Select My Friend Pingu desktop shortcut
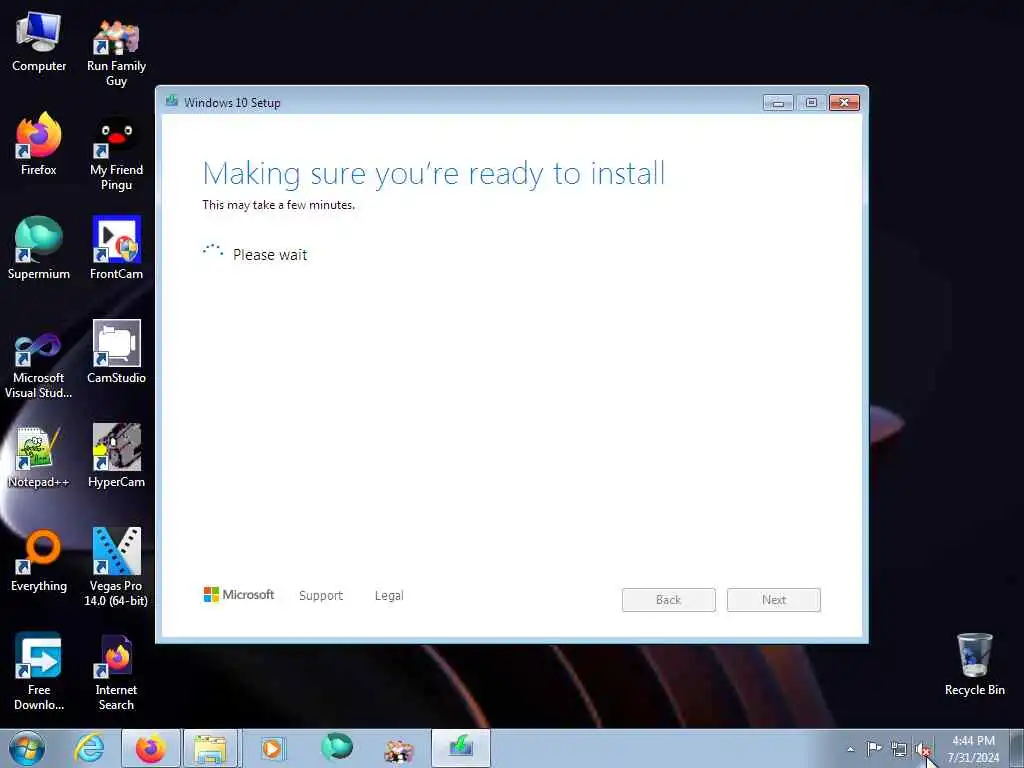The width and height of the screenshot is (1024, 768). click(116, 155)
